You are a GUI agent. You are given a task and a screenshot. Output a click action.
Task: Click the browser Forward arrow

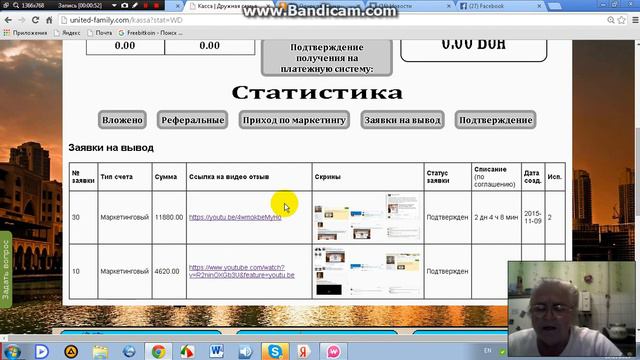[22, 20]
